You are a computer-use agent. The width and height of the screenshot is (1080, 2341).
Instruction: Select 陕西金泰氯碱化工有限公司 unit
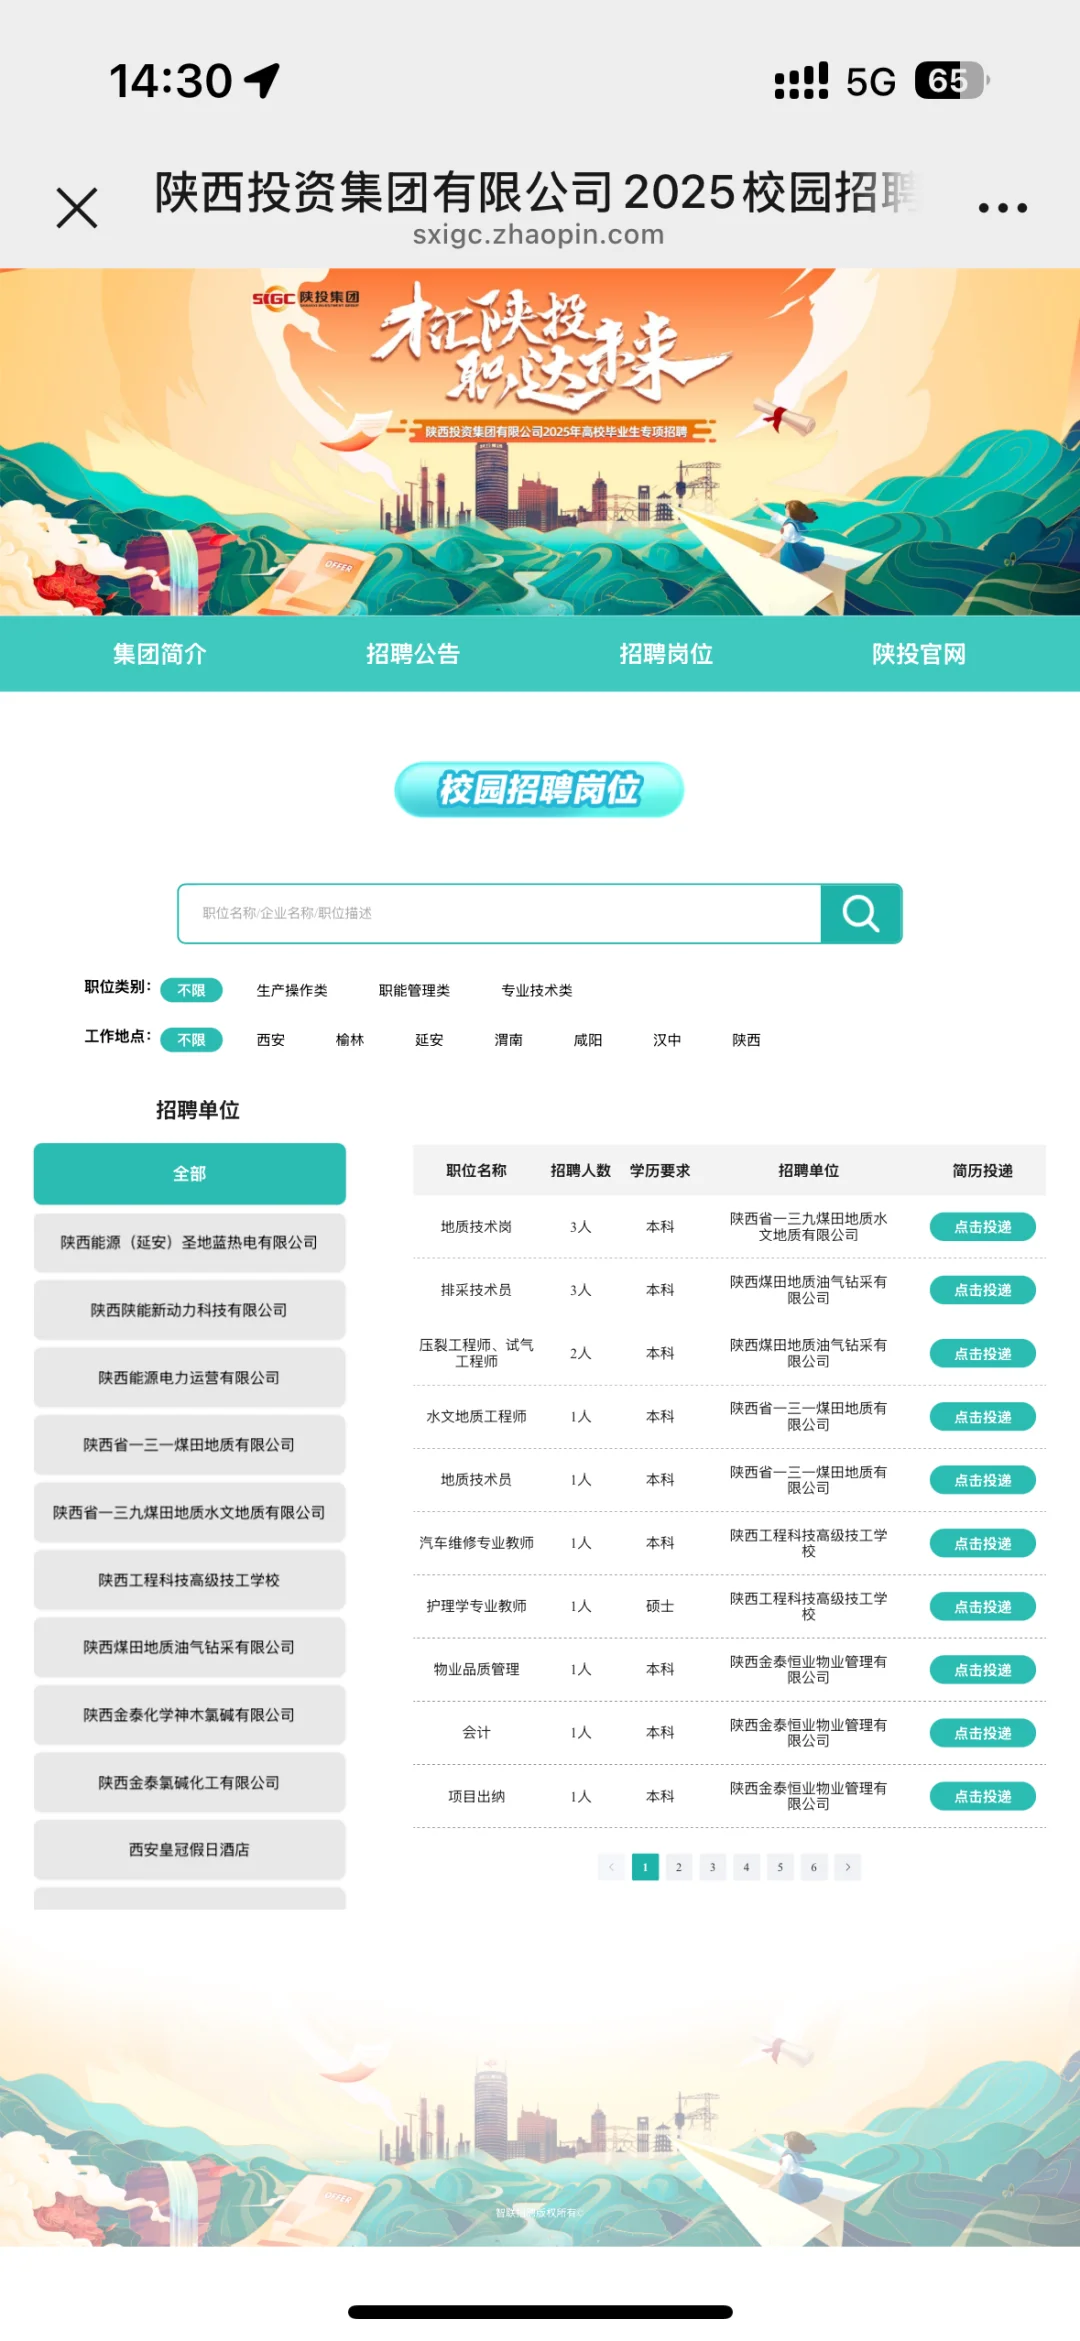[x=190, y=1782]
